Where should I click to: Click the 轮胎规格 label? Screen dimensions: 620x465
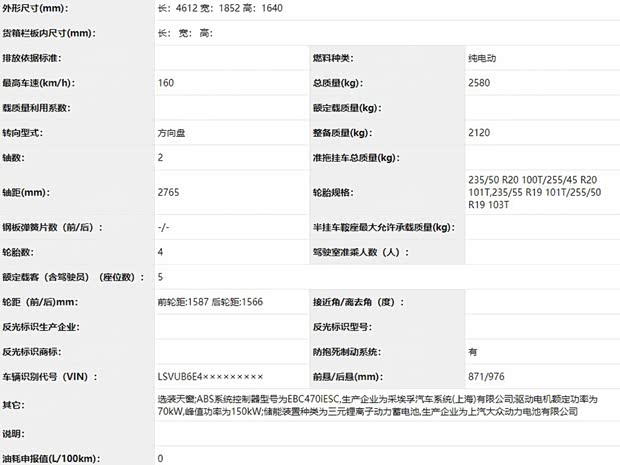[x=333, y=193]
